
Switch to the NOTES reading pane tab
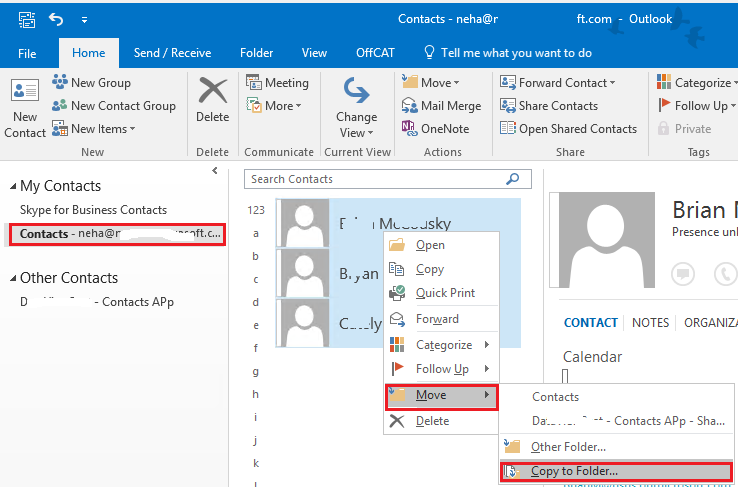tap(650, 323)
